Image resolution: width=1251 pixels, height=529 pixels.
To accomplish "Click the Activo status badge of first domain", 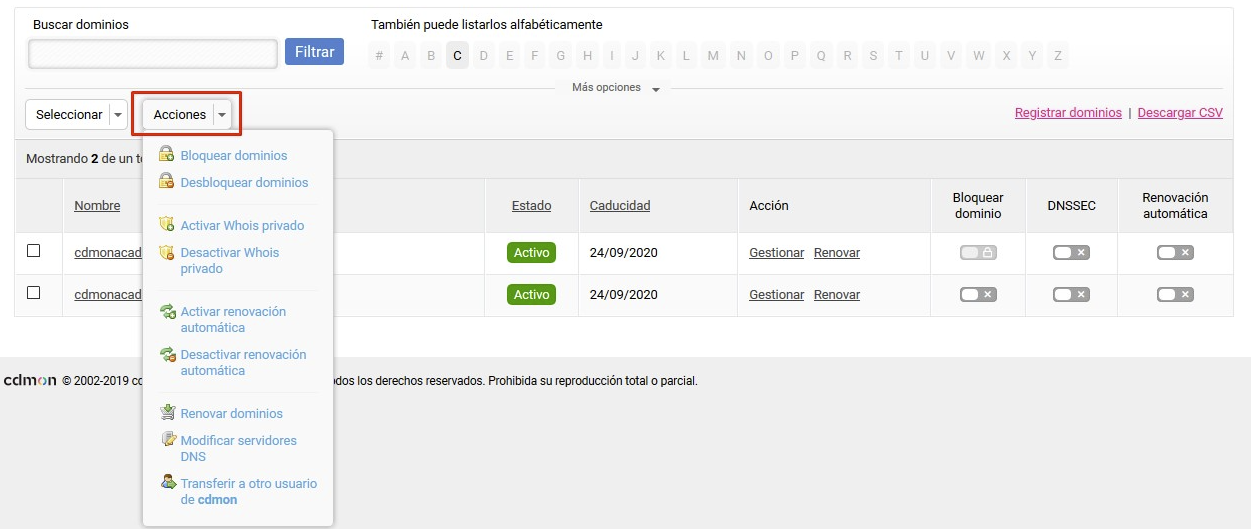I will coord(531,253).
